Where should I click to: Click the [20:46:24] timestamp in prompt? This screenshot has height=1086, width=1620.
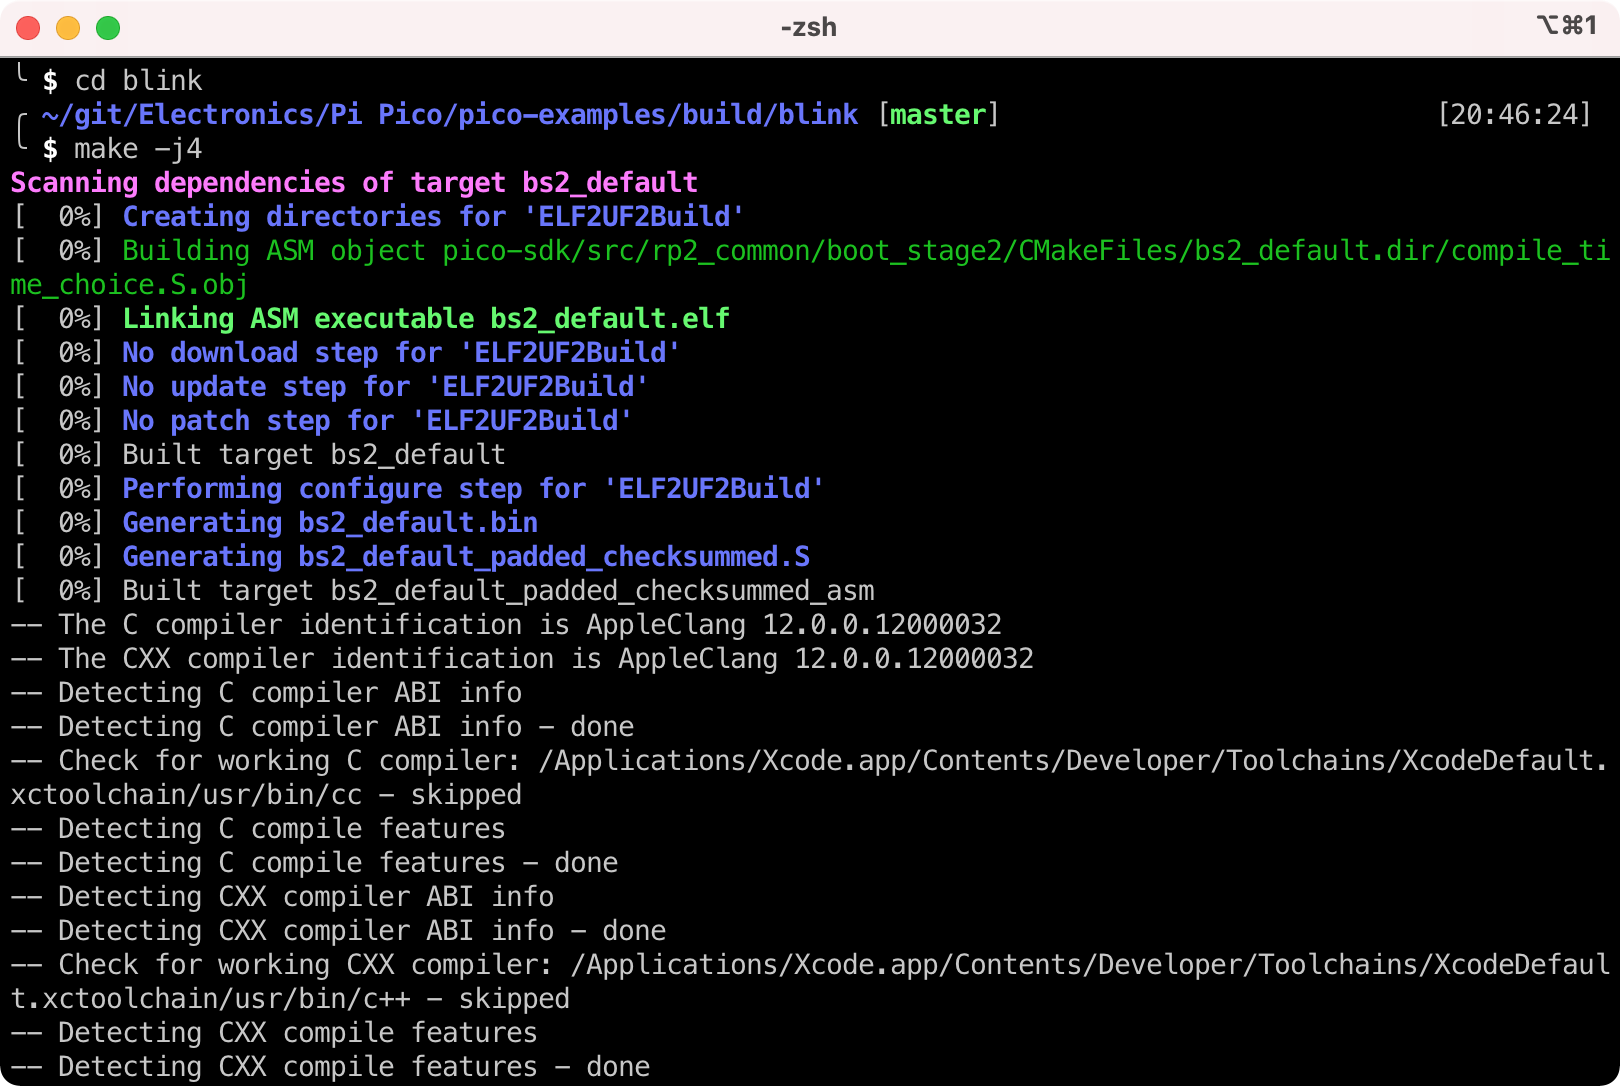(x=1513, y=115)
